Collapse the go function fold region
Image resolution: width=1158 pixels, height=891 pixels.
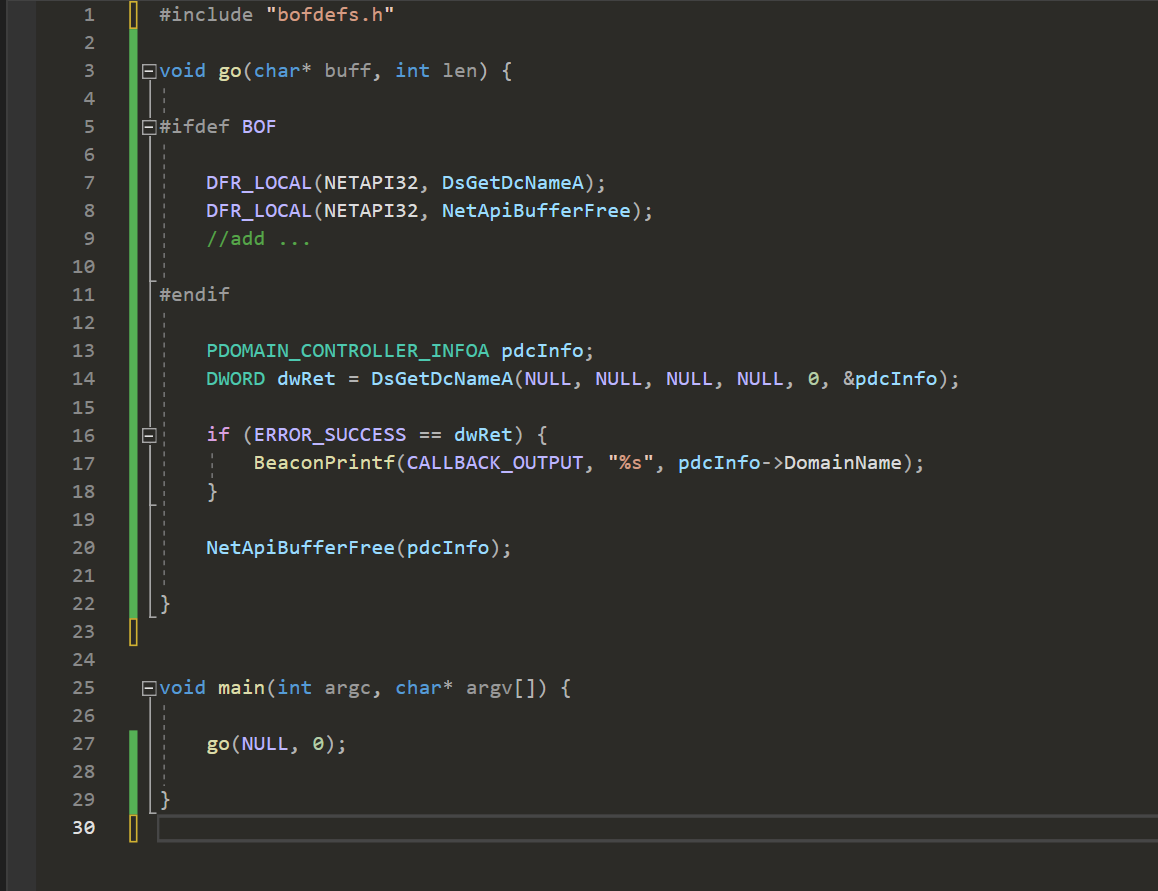[x=148, y=70]
